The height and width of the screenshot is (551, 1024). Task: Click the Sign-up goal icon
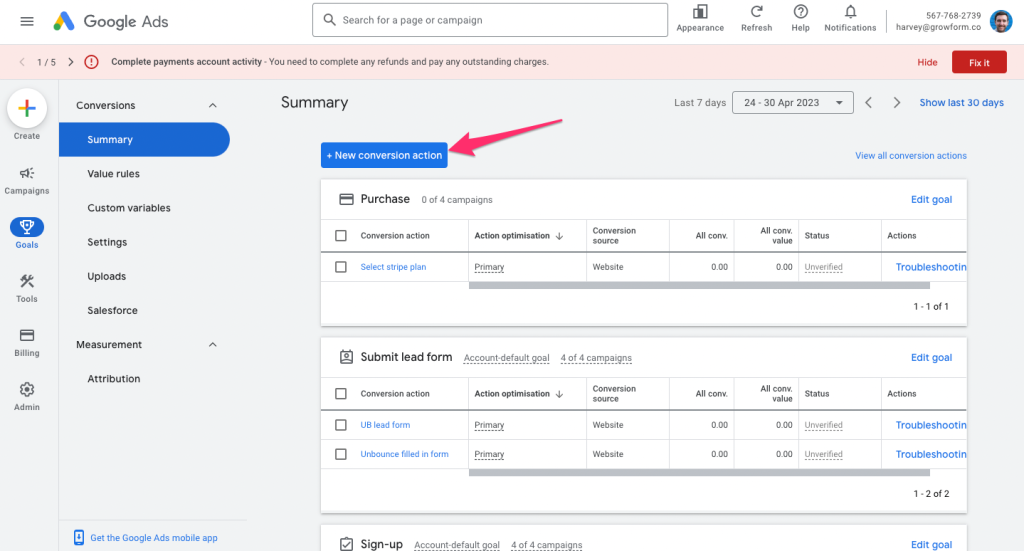coord(346,544)
